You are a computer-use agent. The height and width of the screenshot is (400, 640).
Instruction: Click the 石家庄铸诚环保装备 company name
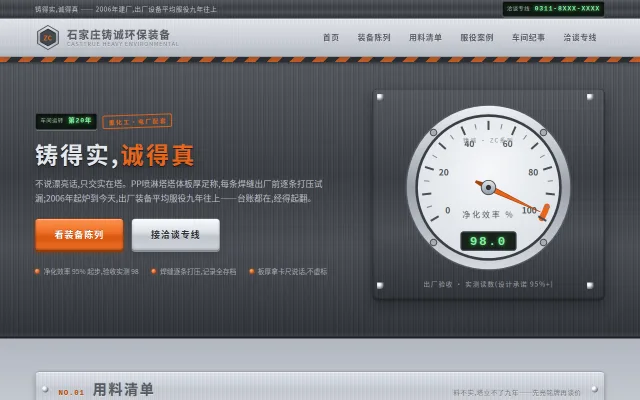click(x=118, y=34)
